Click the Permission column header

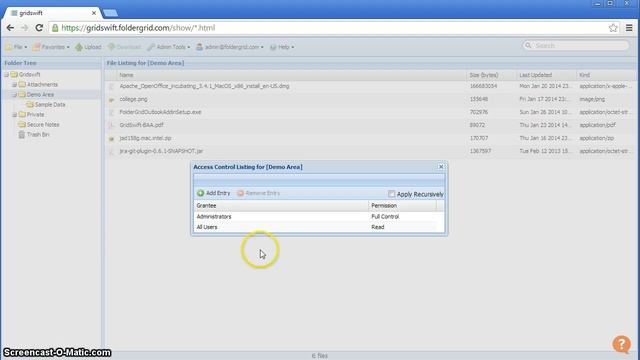pyautogui.click(x=402, y=206)
